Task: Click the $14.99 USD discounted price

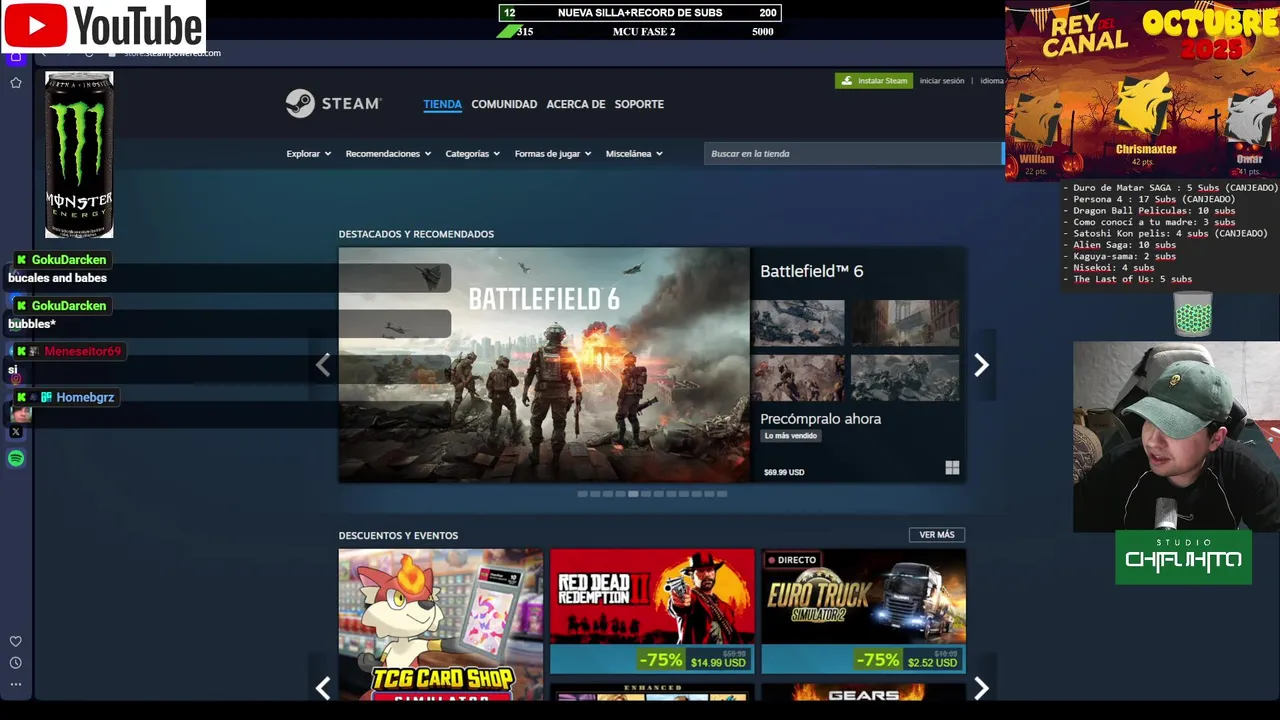Action: pos(718,662)
